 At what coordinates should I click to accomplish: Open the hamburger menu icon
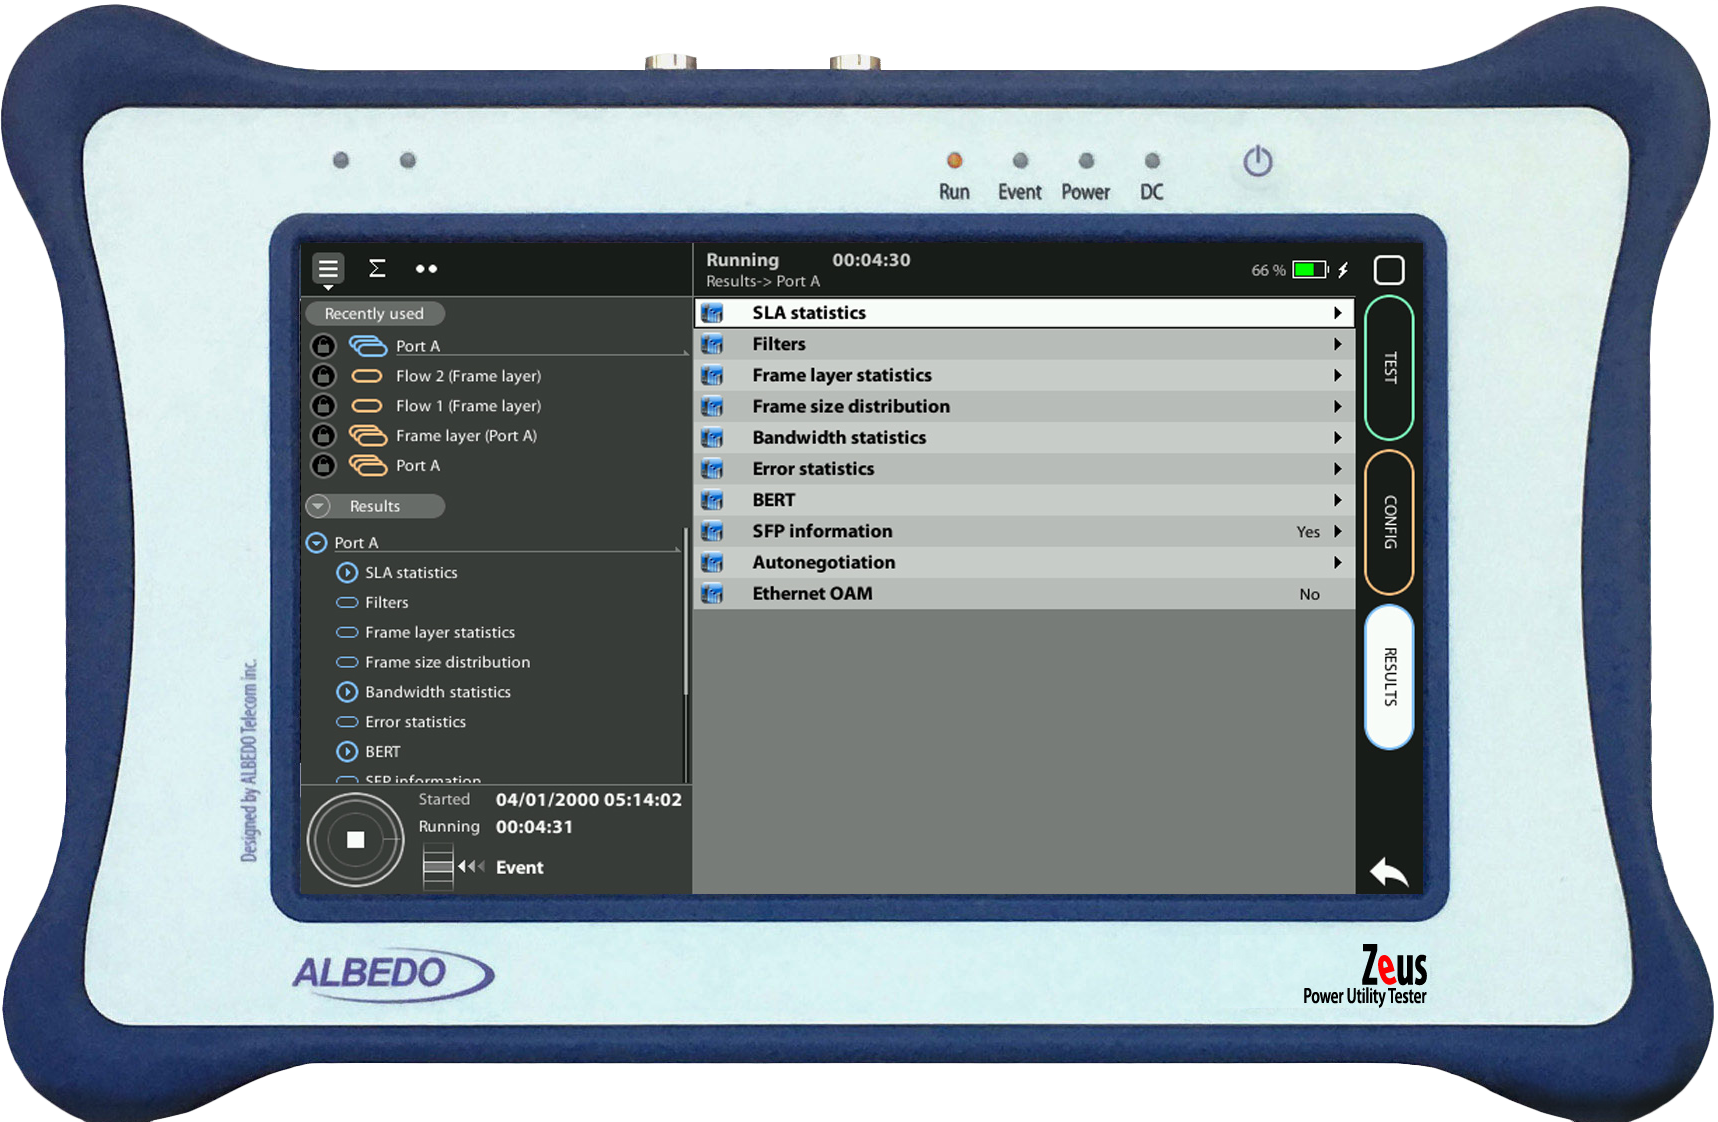point(327,268)
